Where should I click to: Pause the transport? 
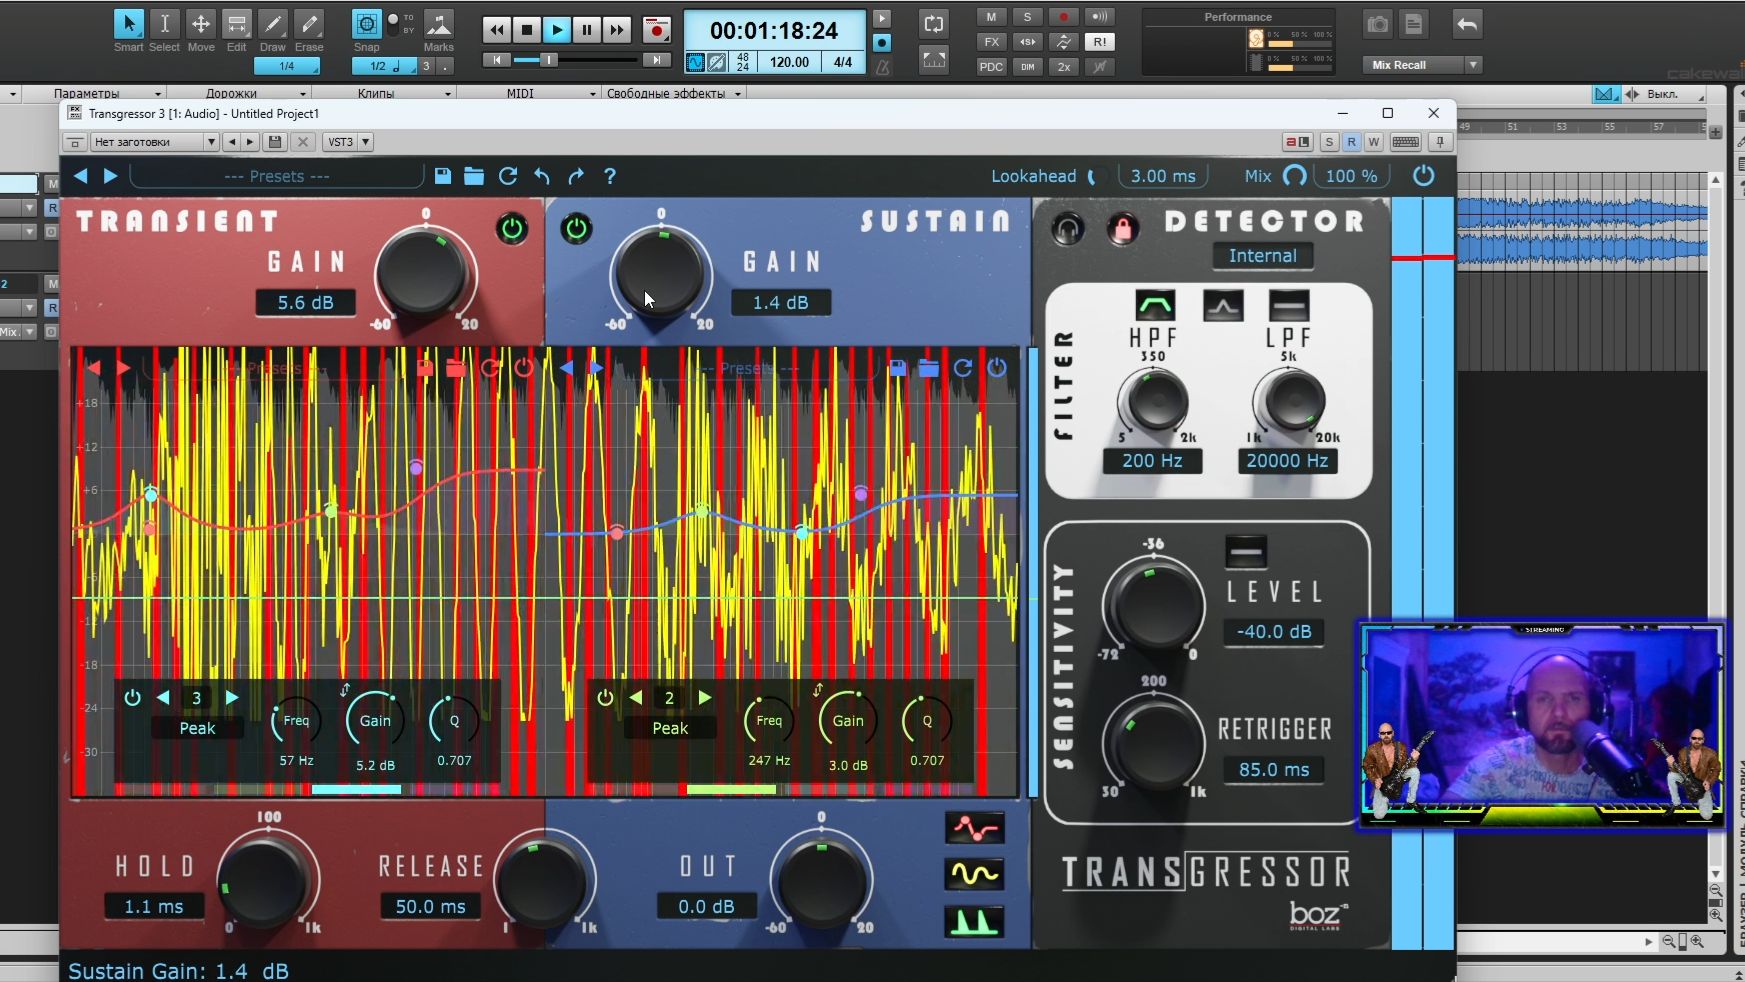click(x=587, y=30)
